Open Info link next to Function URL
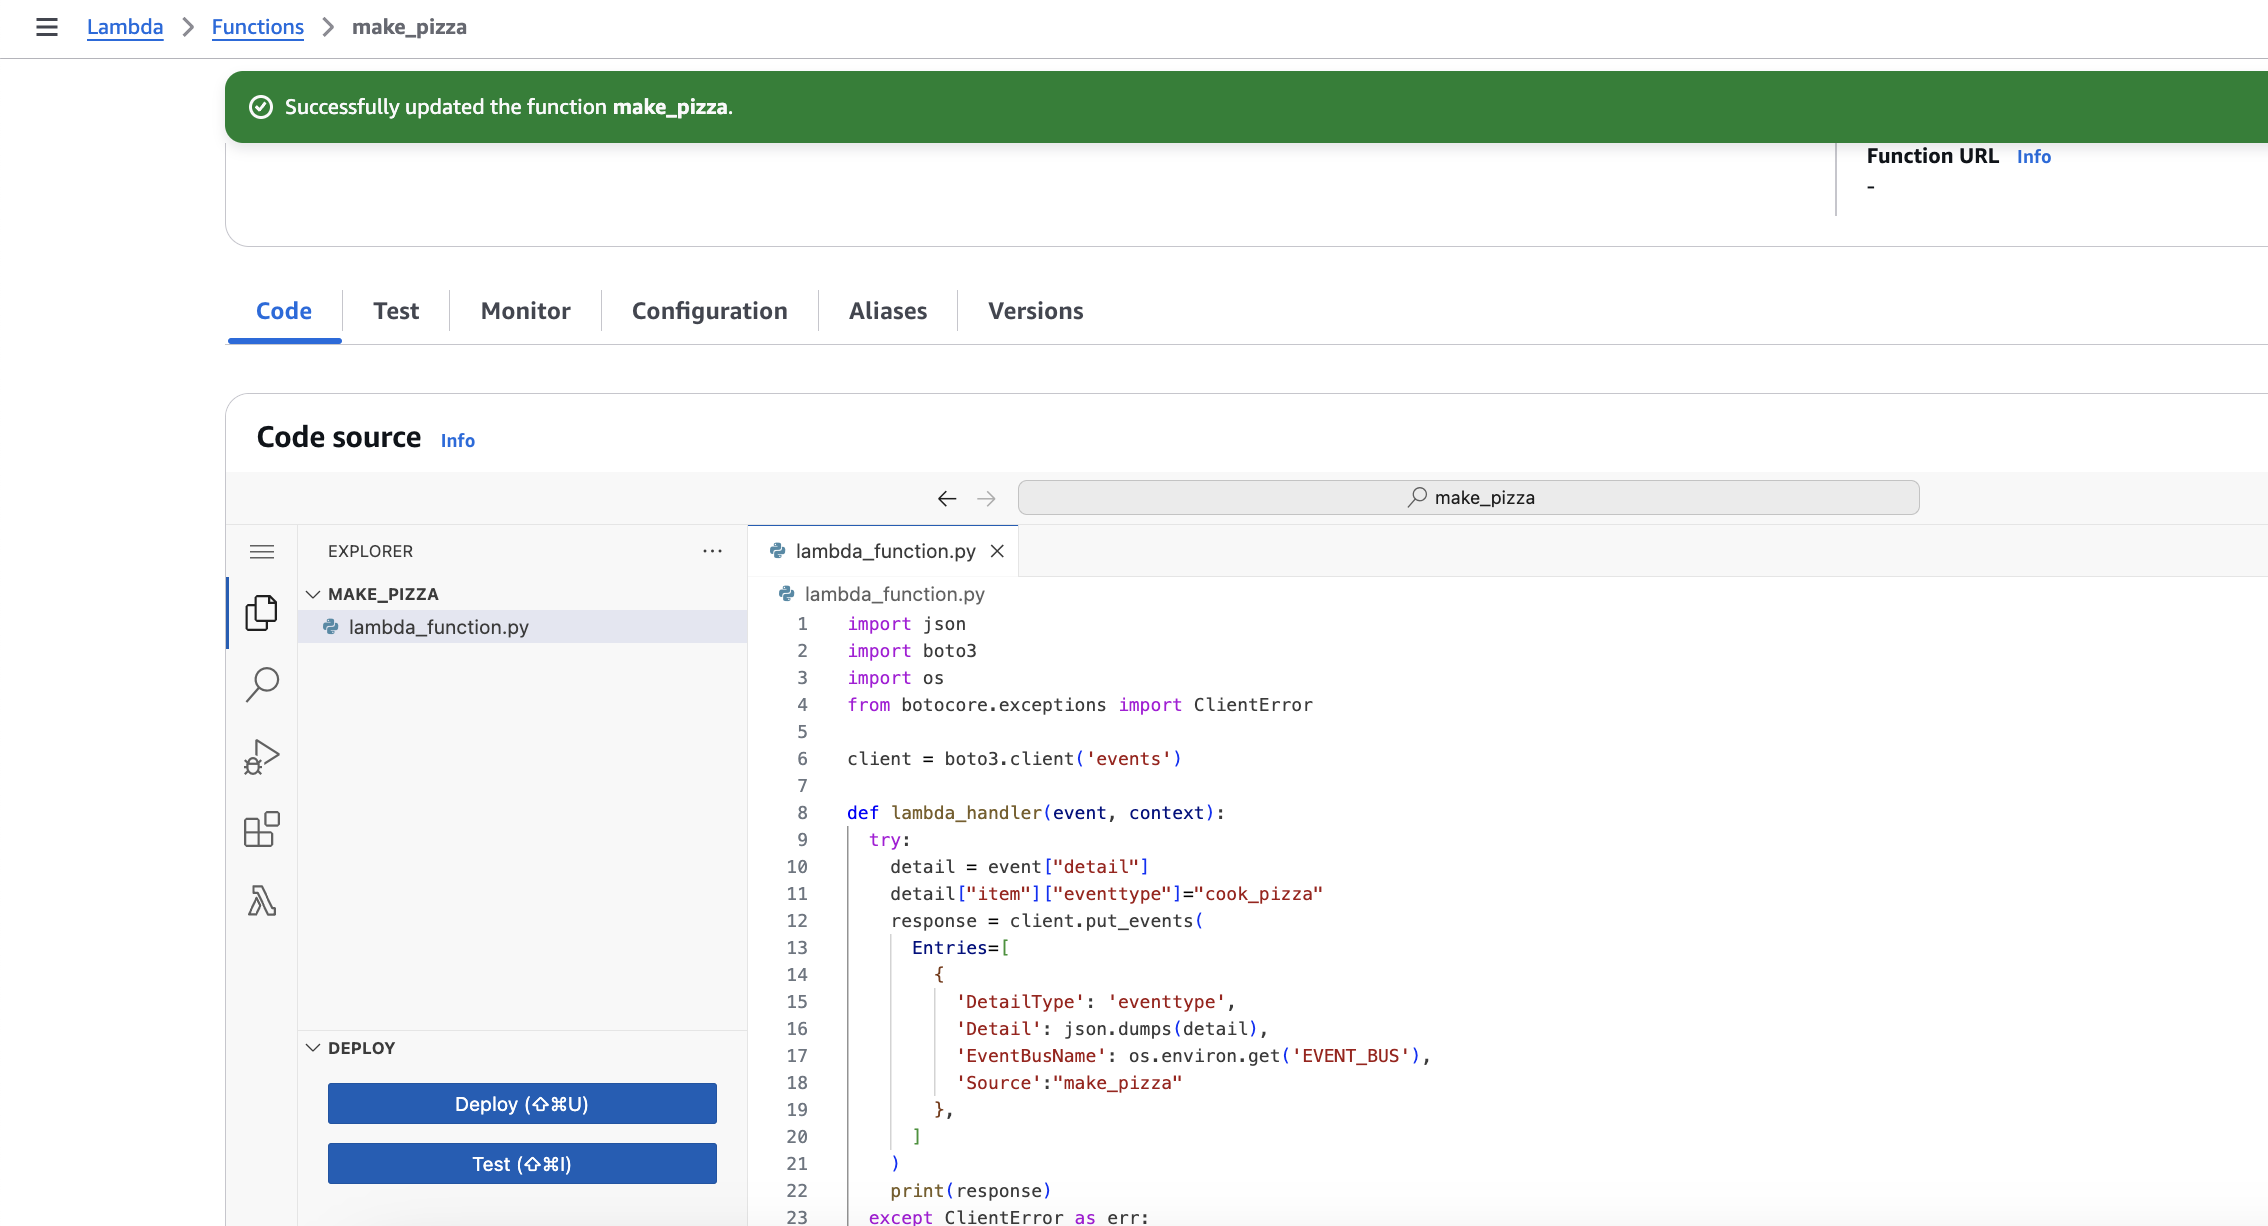This screenshot has height=1226, width=2268. tap(2034, 157)
